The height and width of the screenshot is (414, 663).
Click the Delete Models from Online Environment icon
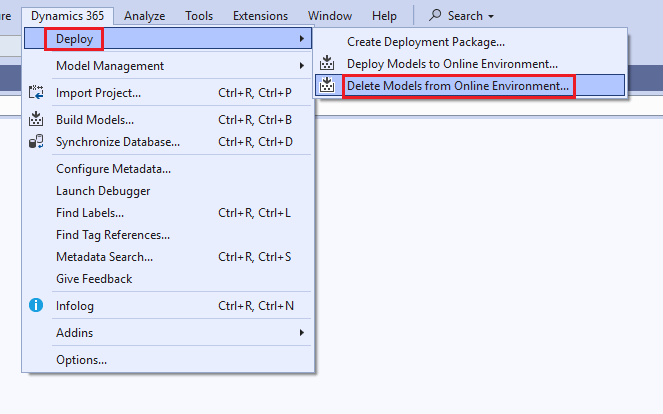point(327,86)
